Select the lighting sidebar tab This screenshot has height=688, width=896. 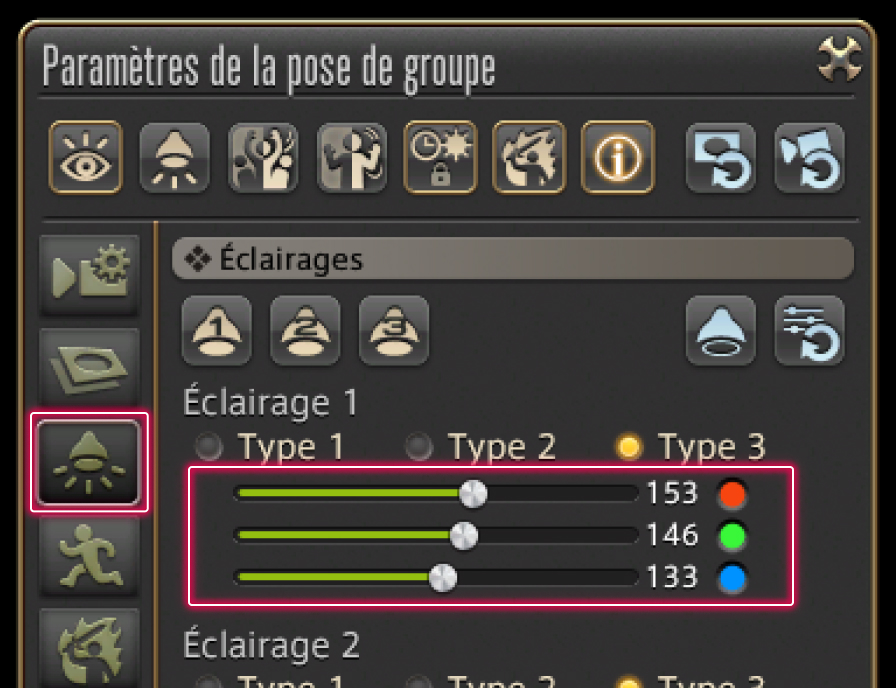click(x=89, y=462)
